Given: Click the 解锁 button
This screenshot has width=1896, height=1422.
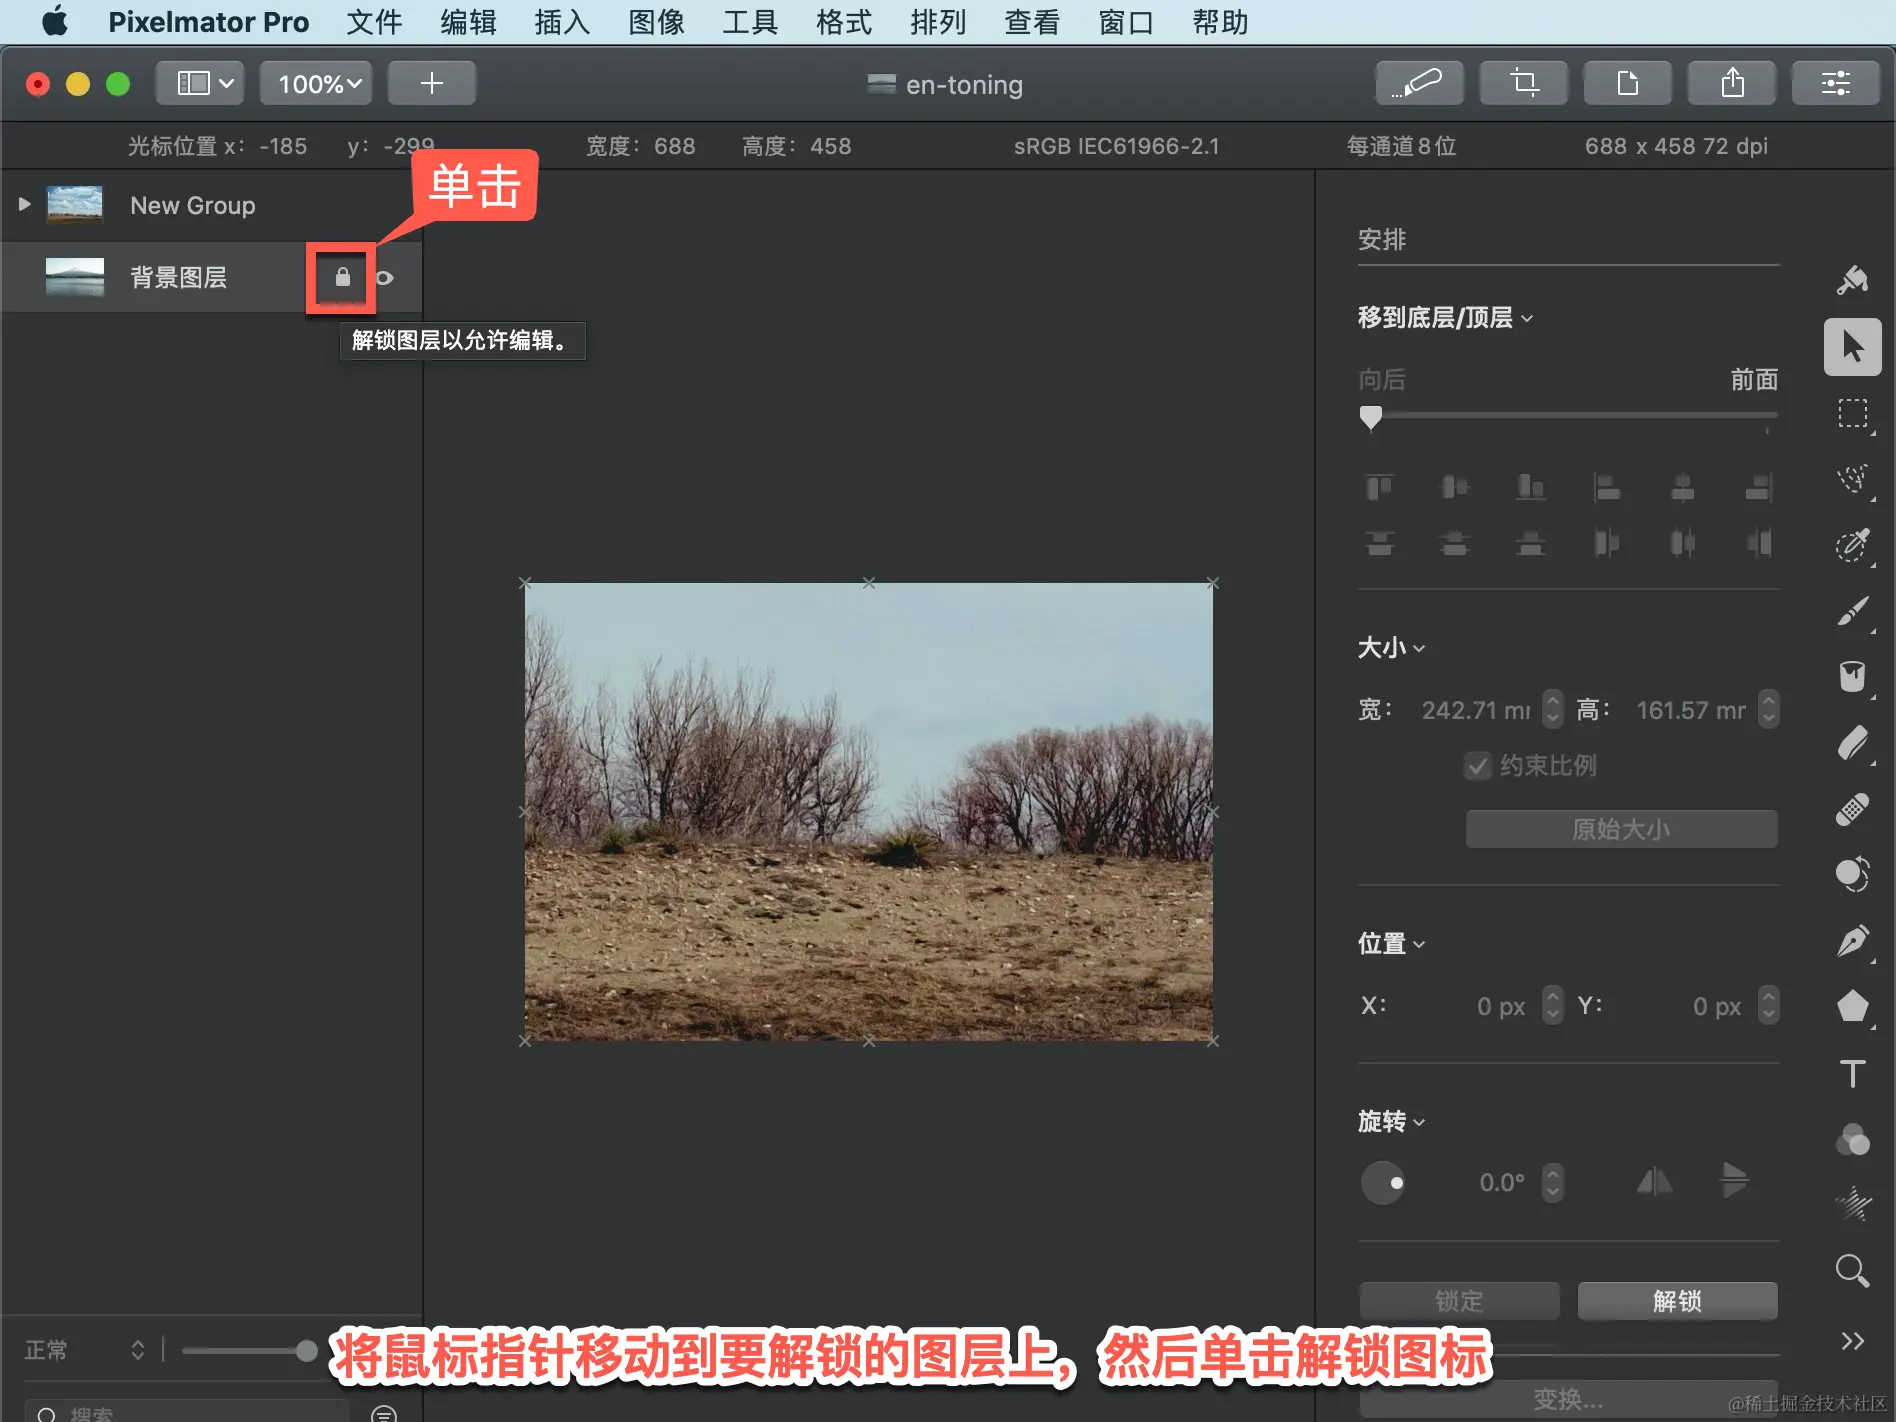Looking at the screenshot, I should [x=1677, y=1301].
